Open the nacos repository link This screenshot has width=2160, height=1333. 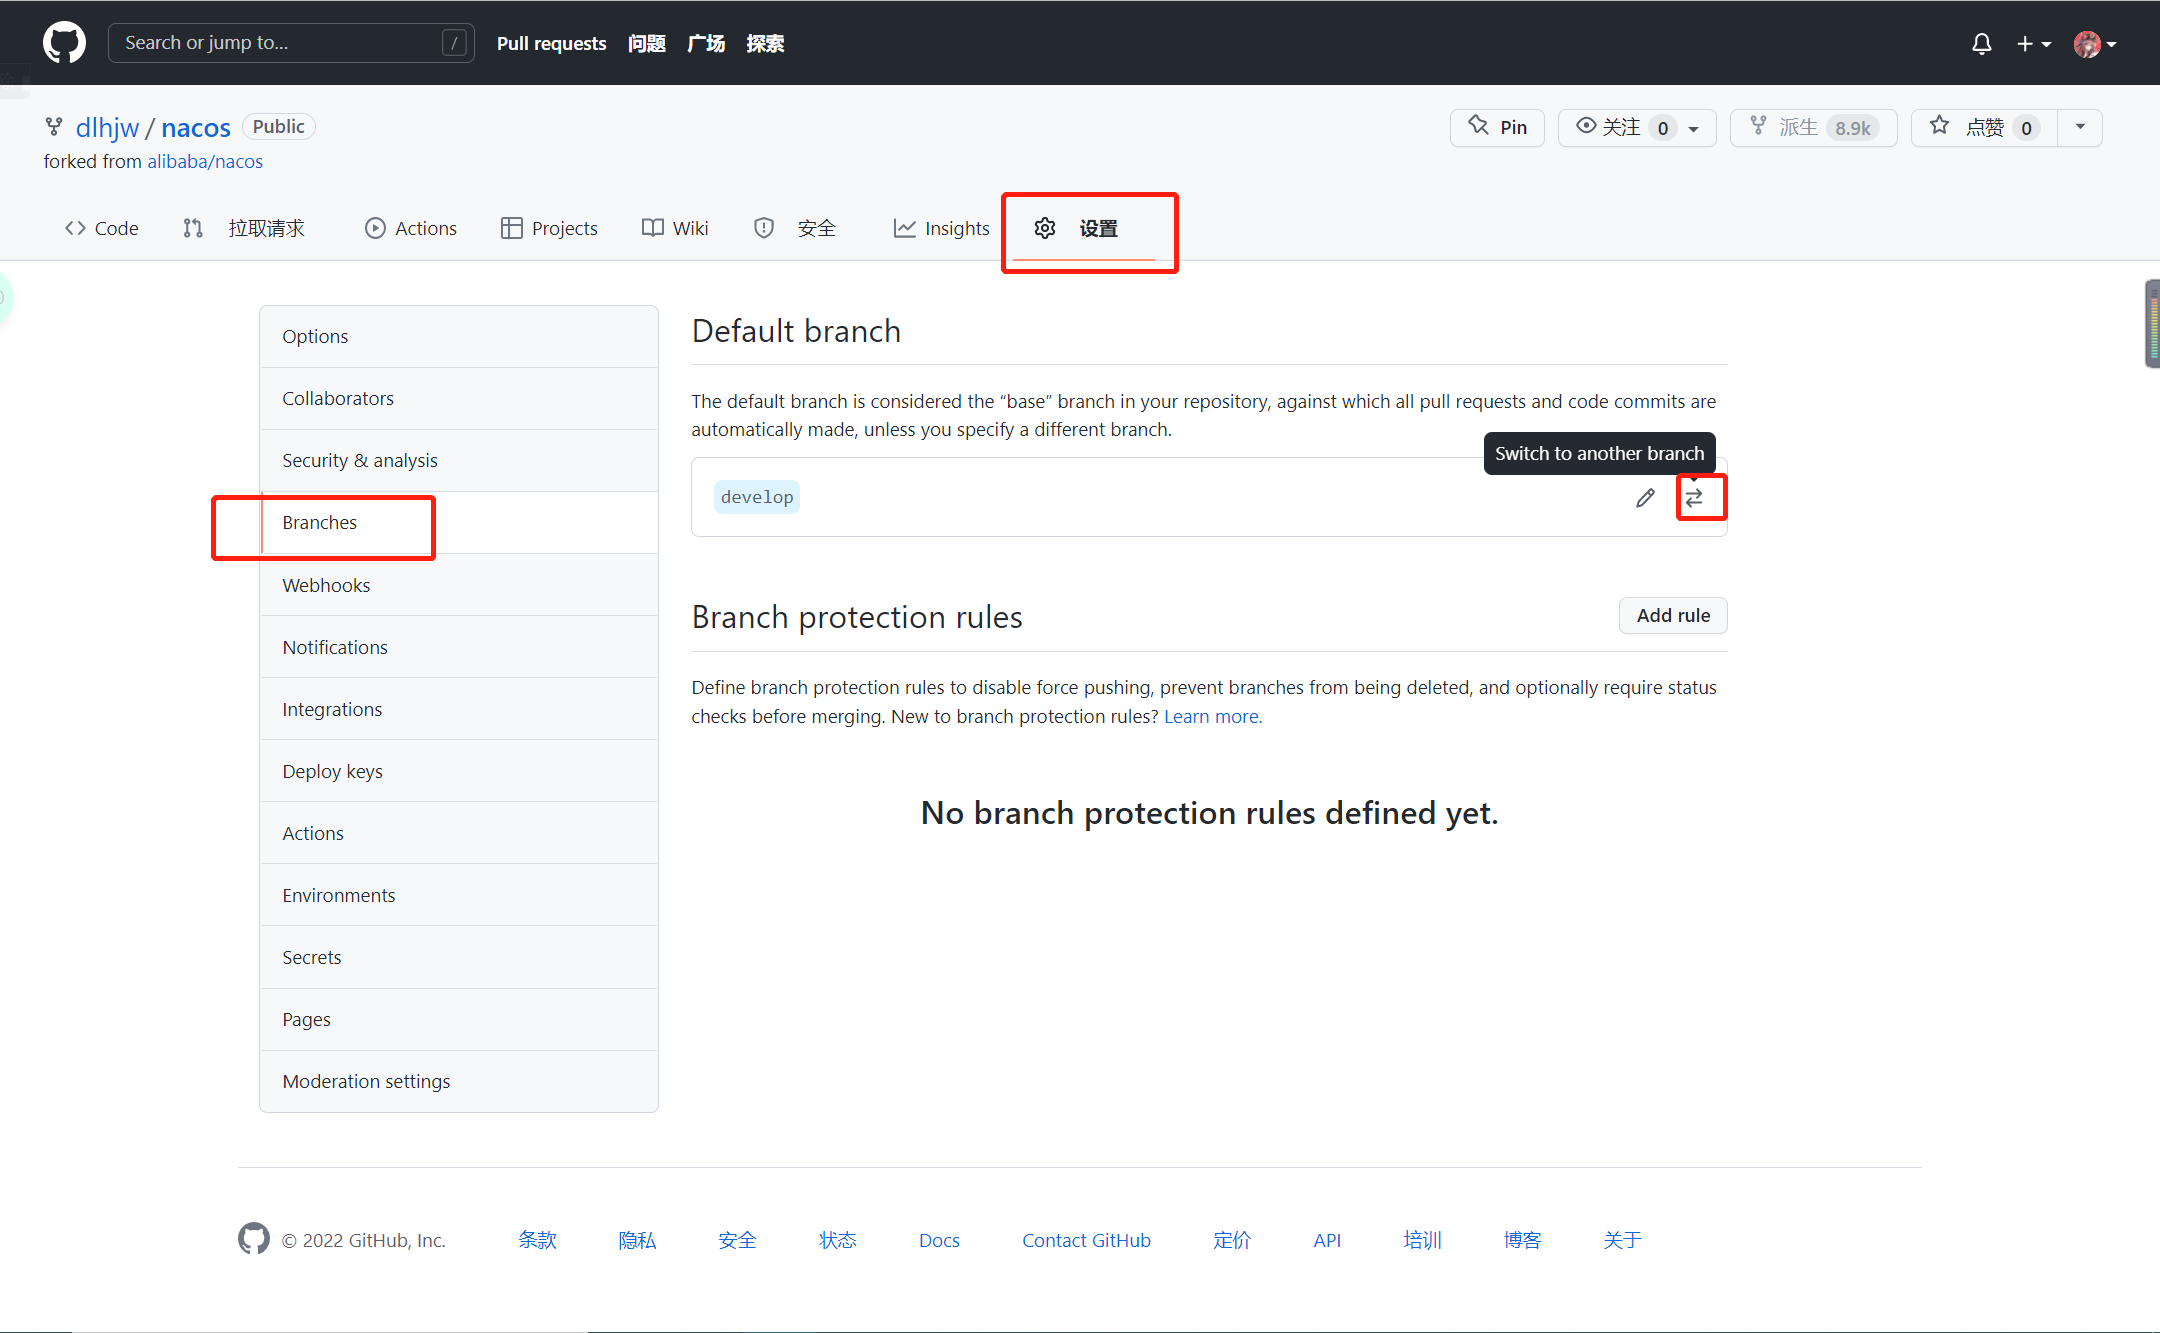[x=195, y=127]
